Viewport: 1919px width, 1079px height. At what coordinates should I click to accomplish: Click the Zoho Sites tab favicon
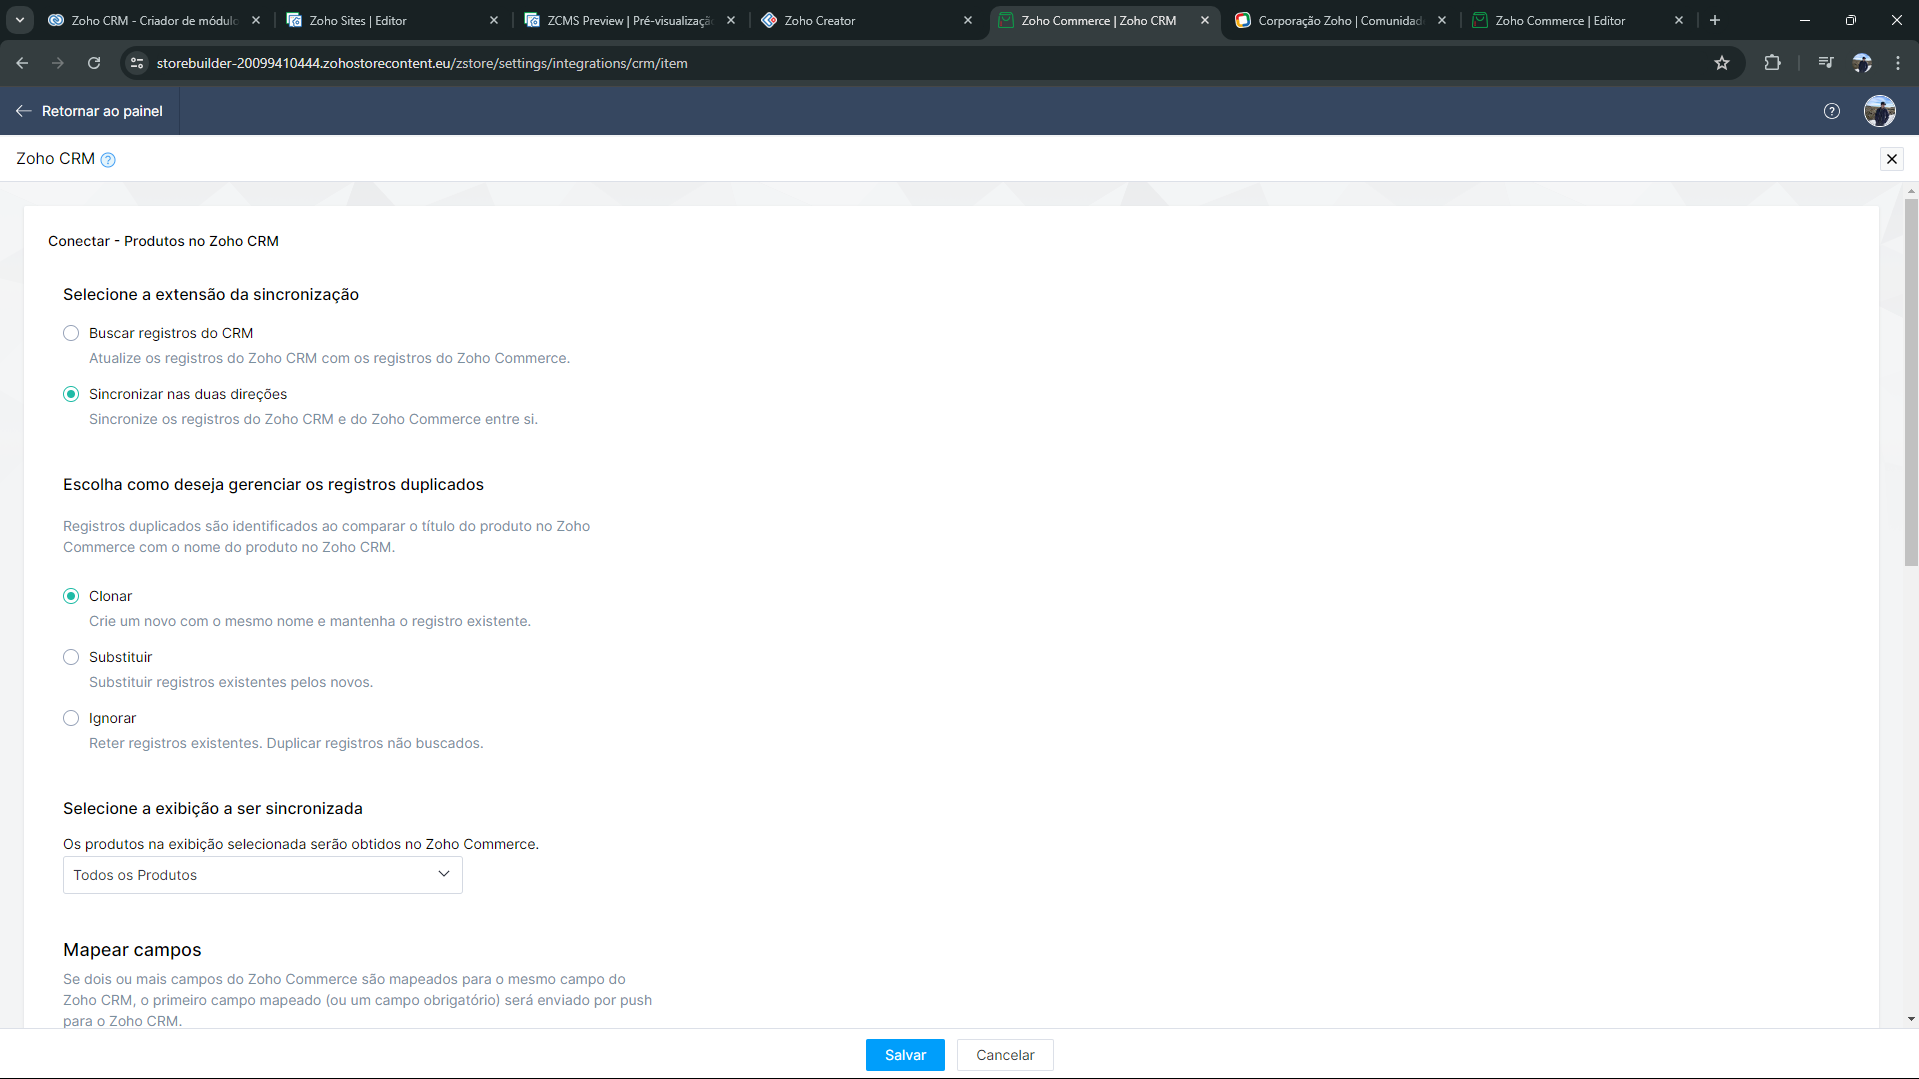point(294,20)
